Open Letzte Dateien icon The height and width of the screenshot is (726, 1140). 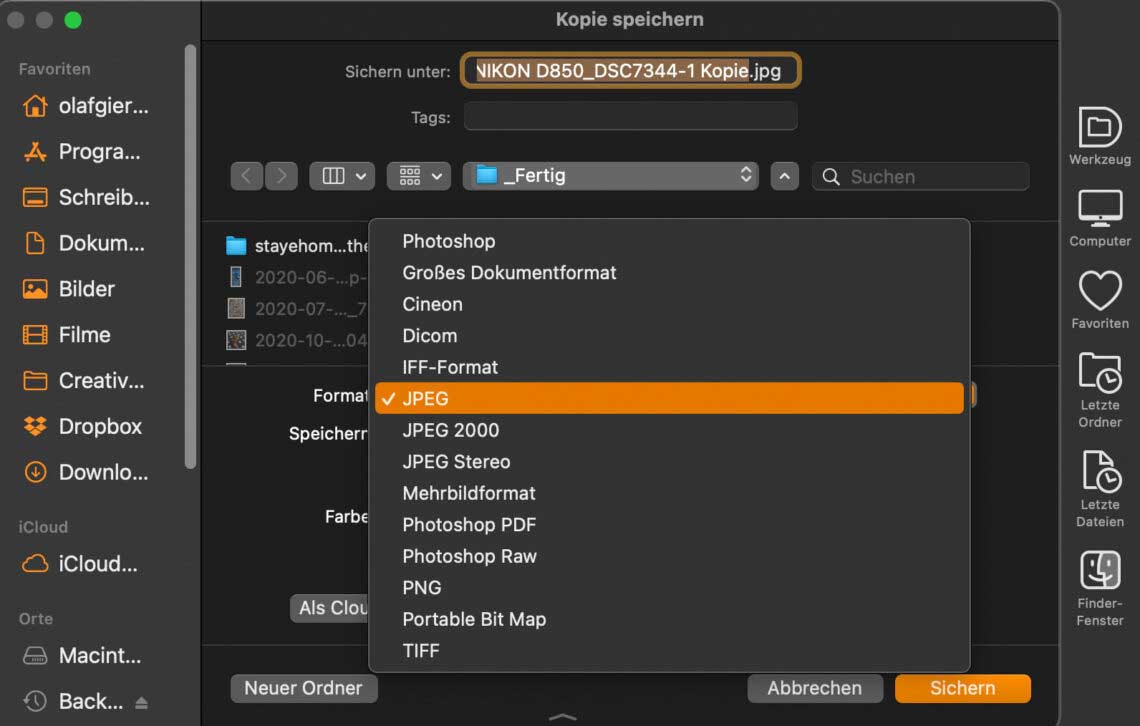pyautogui.click(x=1101, y=471)
